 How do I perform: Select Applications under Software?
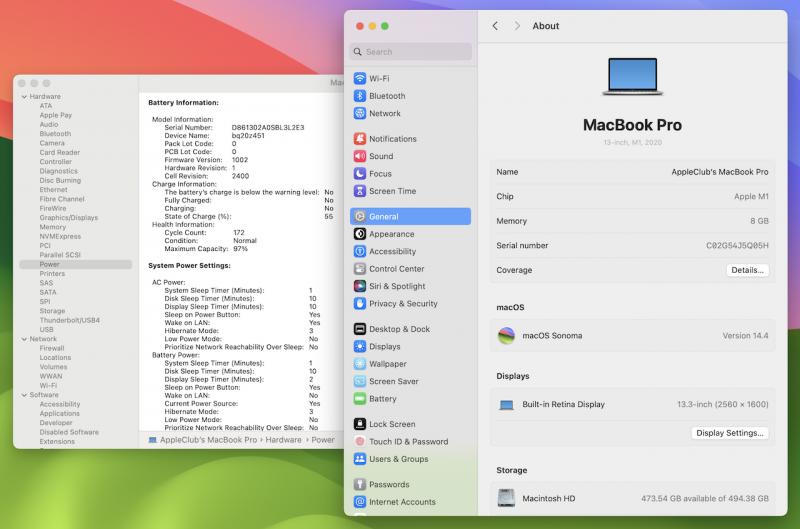(x=60, y=413)
